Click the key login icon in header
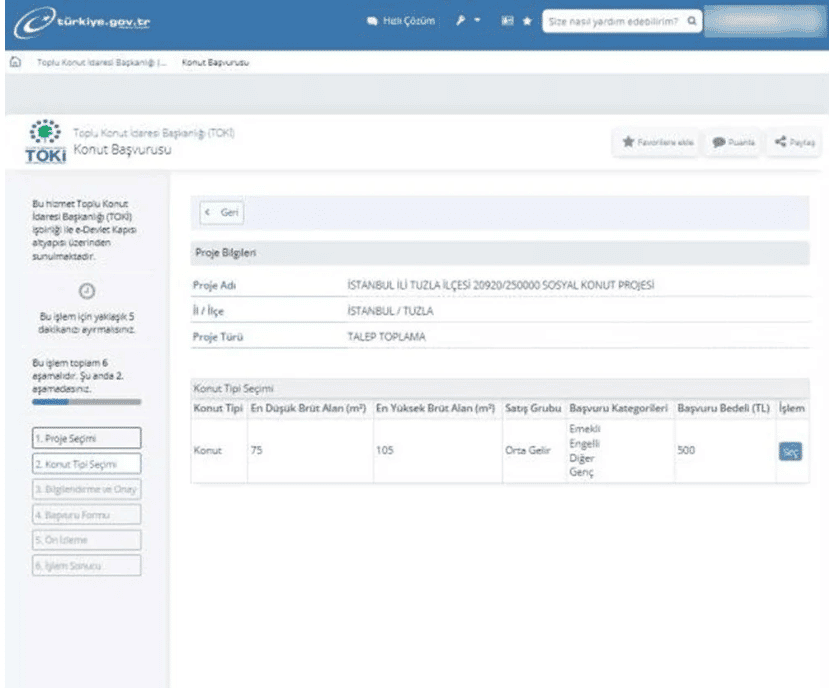 [x=460, y=21]
